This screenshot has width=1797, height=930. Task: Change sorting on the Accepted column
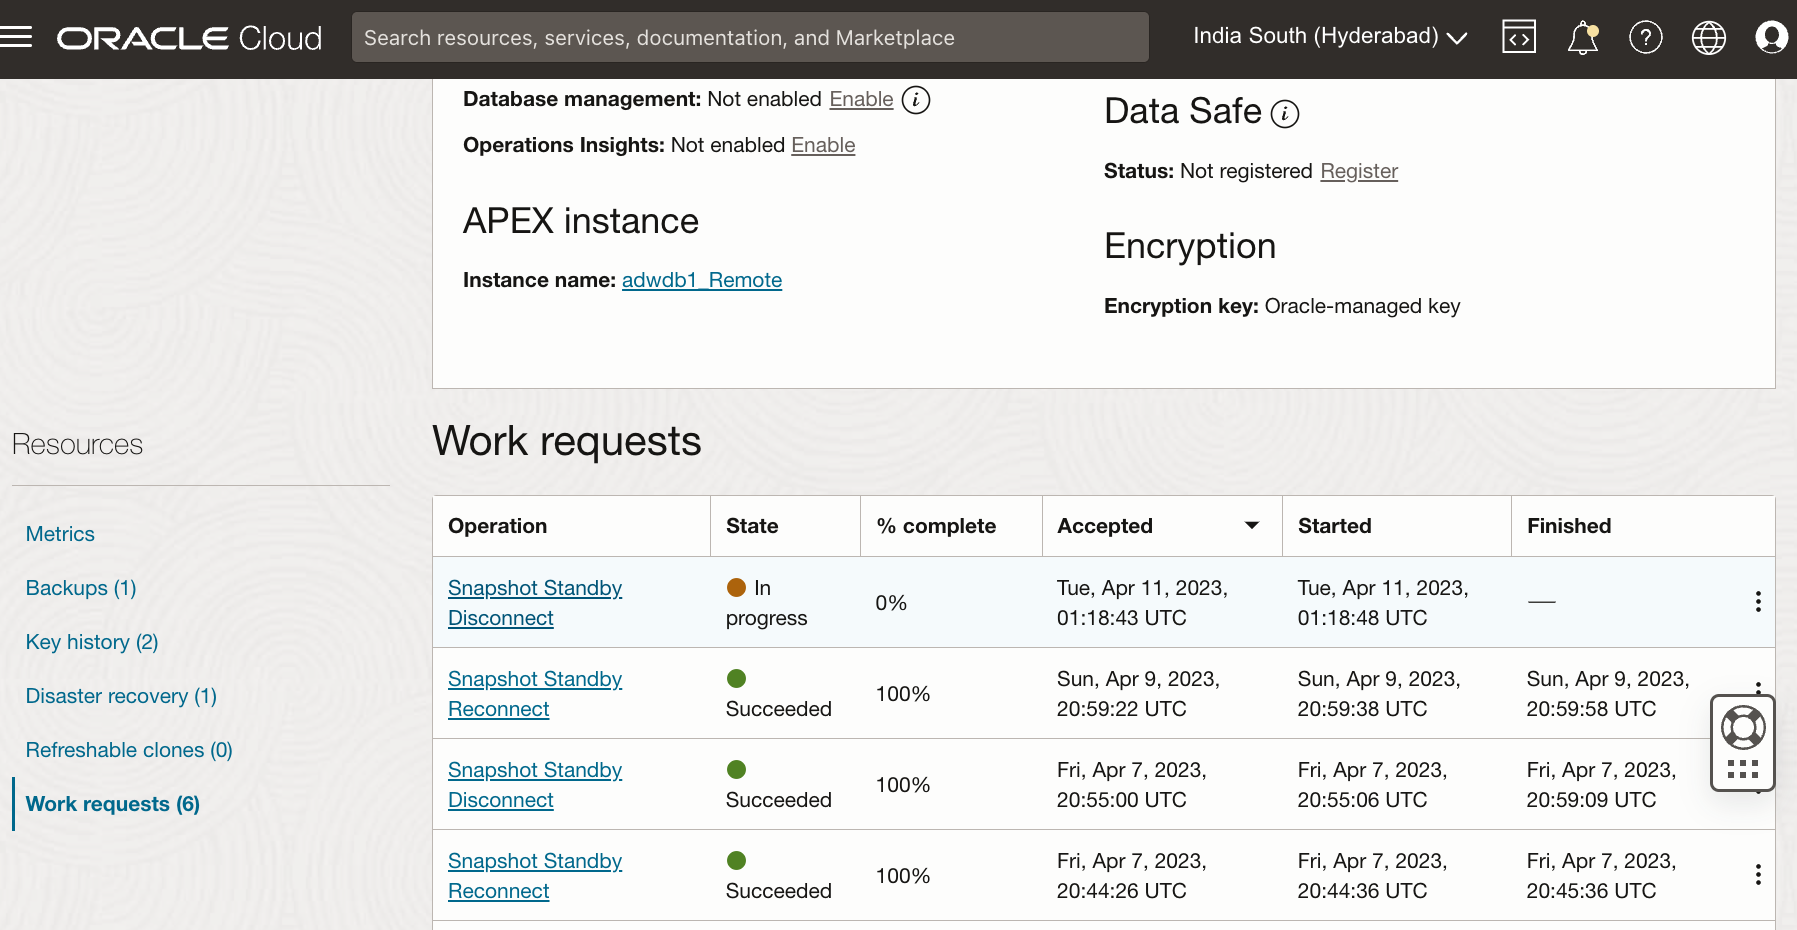pyautogui.click(x=1252, y=525)
